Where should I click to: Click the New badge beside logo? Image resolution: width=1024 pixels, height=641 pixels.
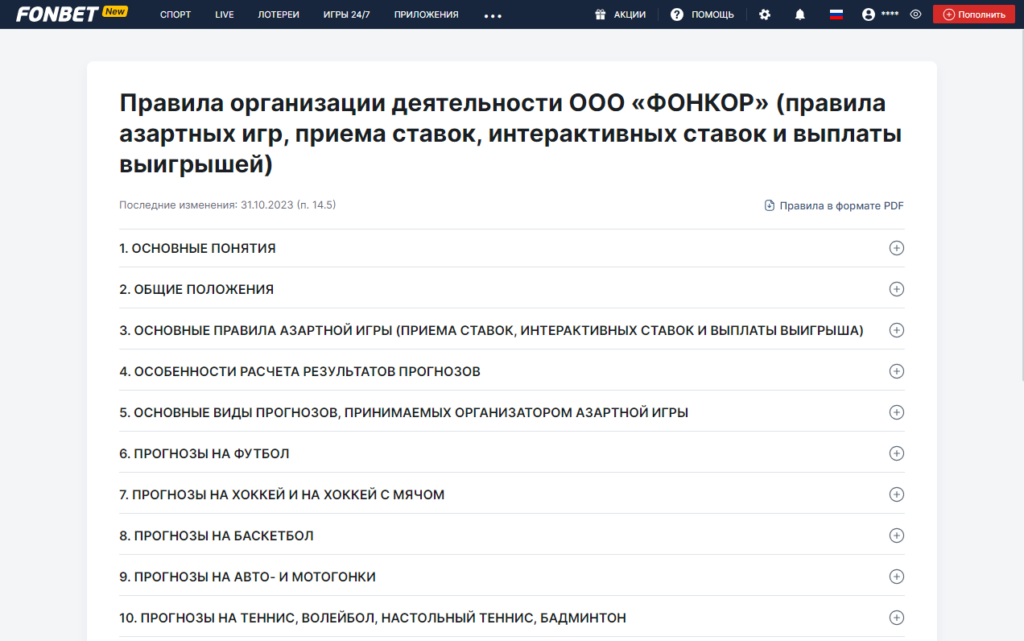coord(115,11)
